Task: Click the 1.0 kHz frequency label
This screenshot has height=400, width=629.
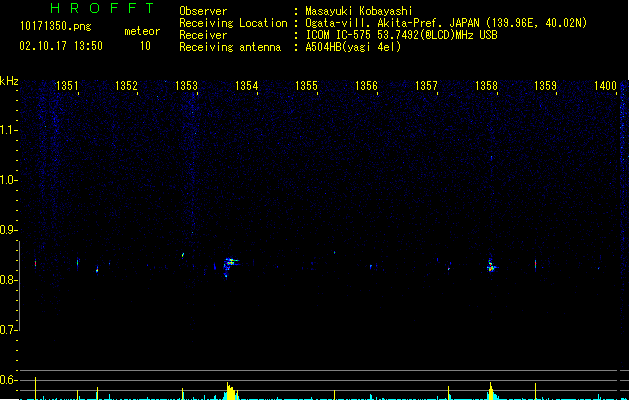Action: 9,180
